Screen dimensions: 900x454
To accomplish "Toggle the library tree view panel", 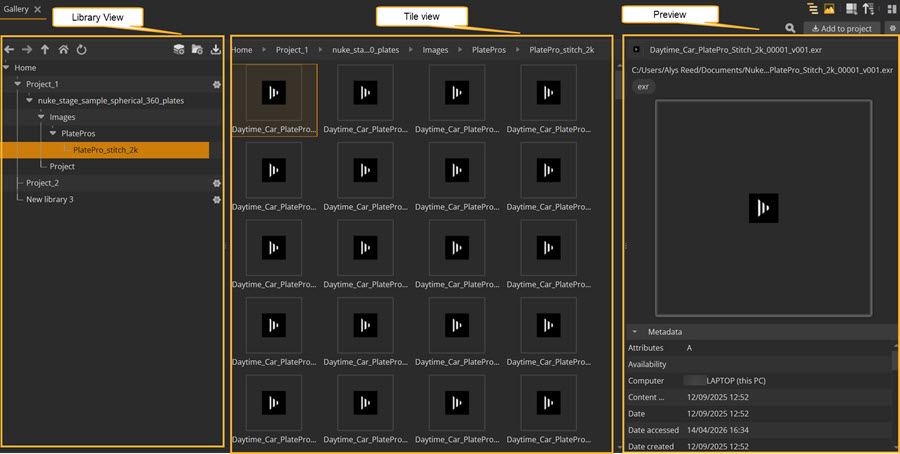I will tap(812, 9).
